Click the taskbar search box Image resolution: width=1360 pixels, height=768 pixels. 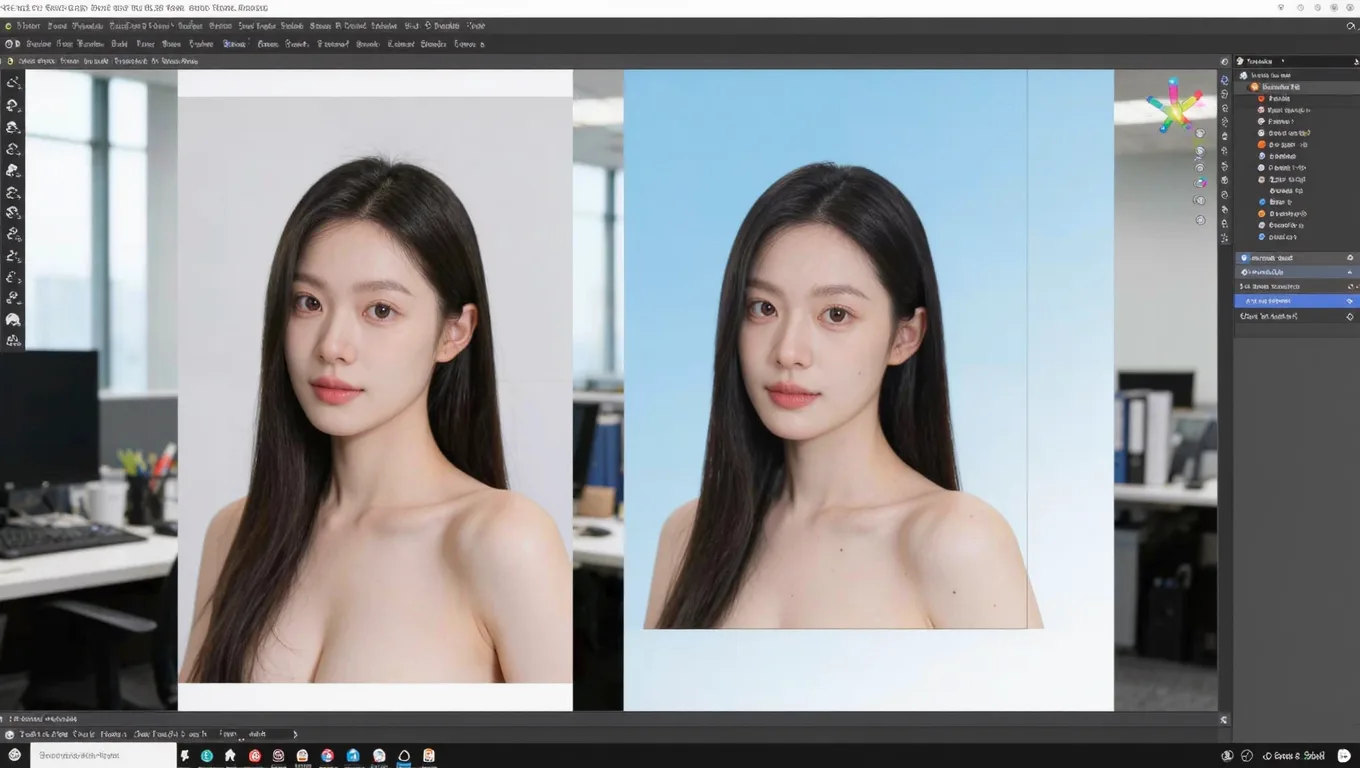tap(103, 756)
